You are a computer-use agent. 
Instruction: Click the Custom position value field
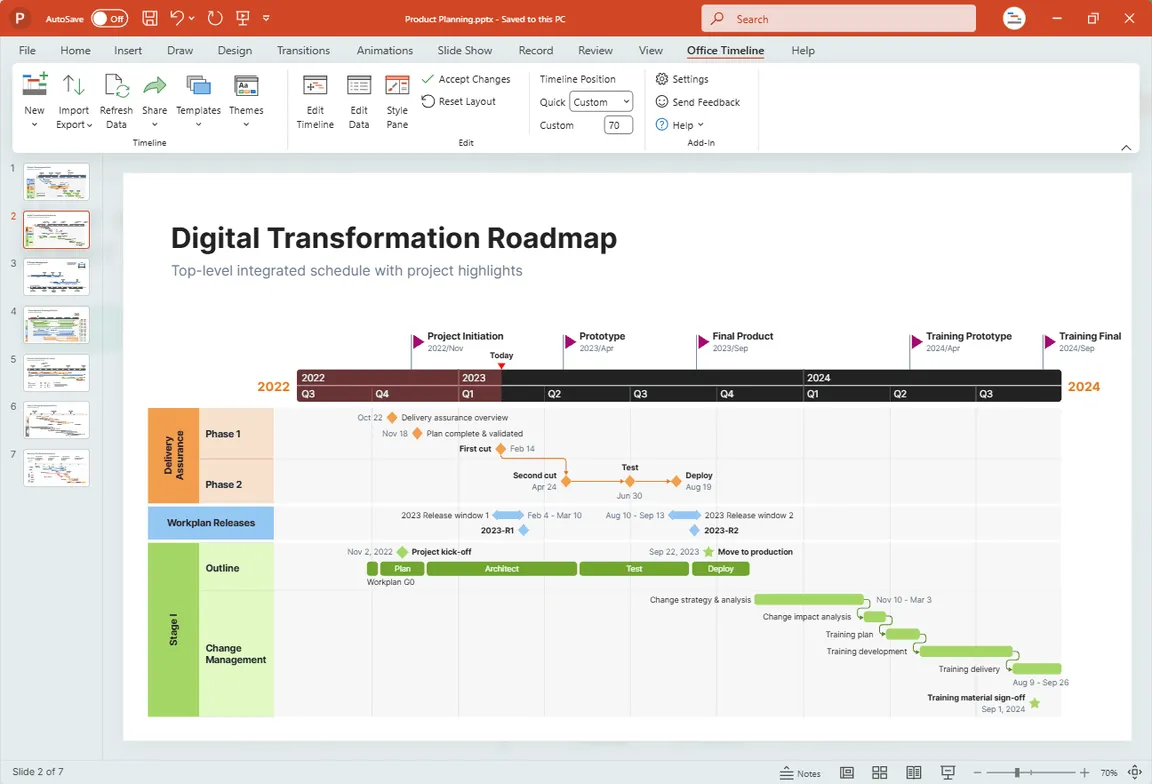coord(617,125)
